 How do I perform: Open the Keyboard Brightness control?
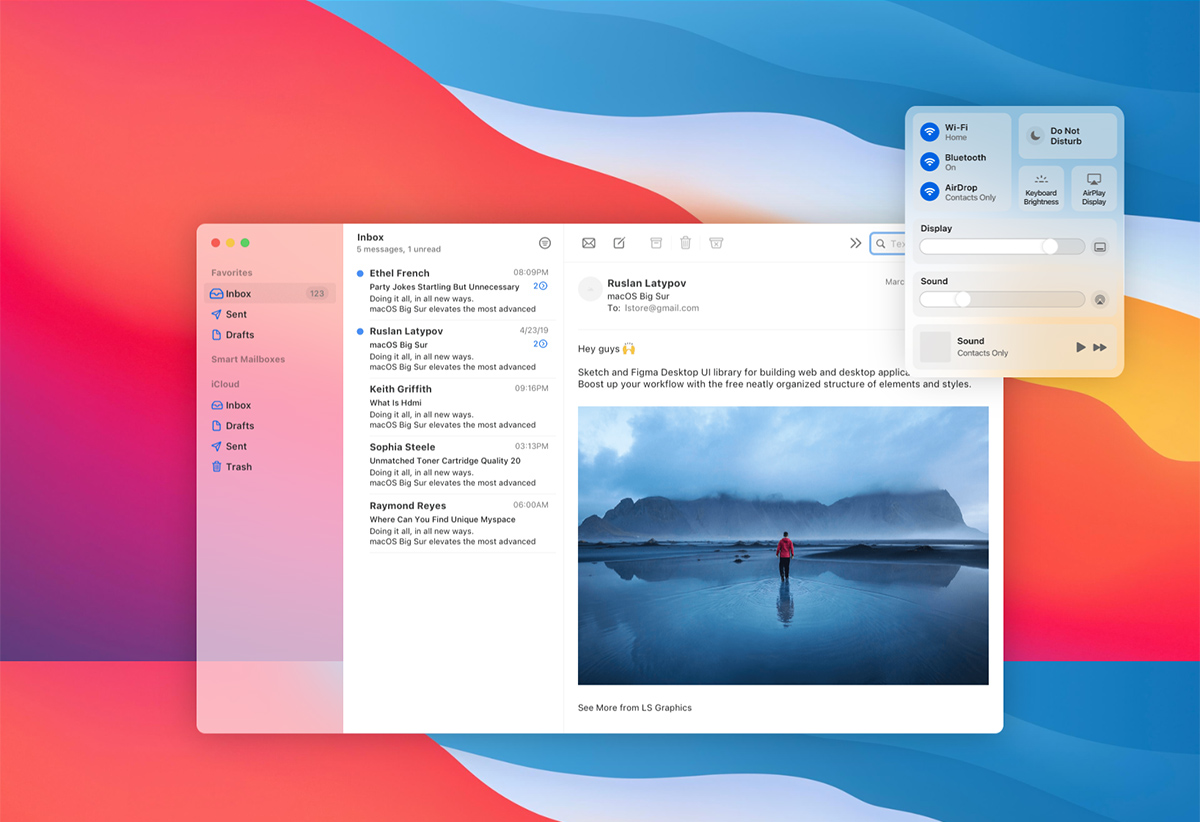click(x=1041, y=189)
